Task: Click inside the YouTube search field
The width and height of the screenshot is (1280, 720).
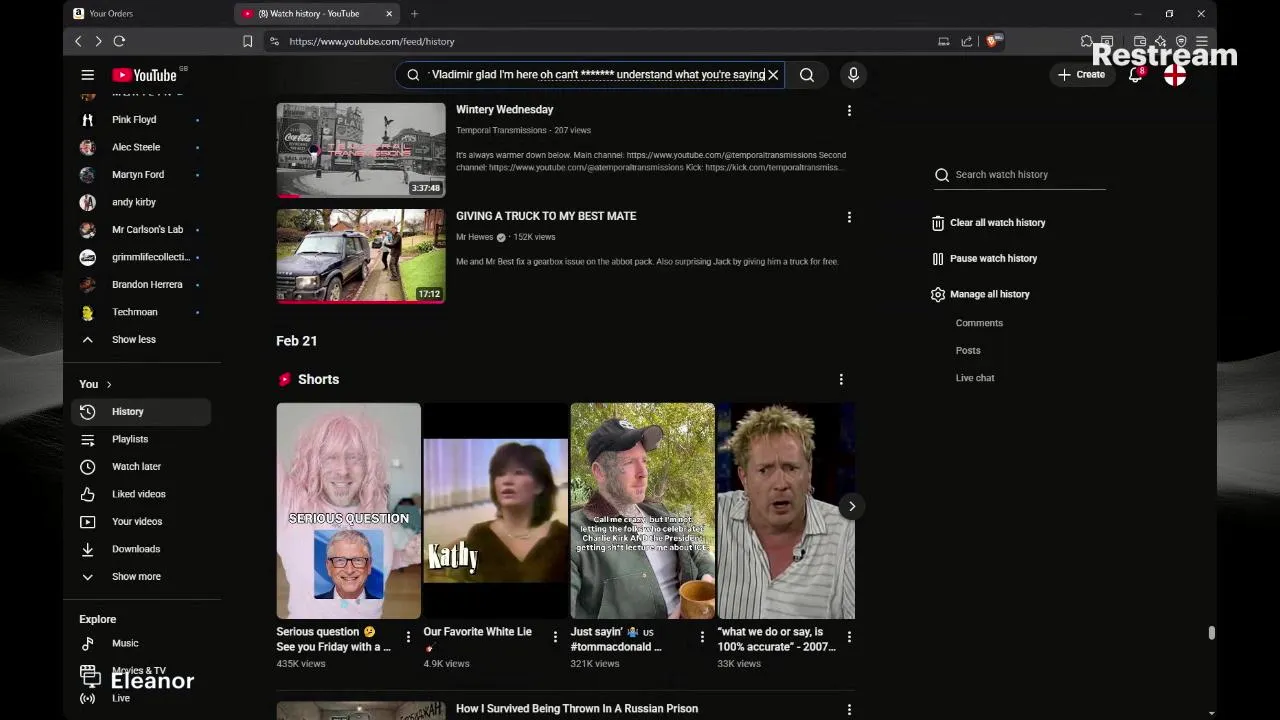Action: click(597, 75)
